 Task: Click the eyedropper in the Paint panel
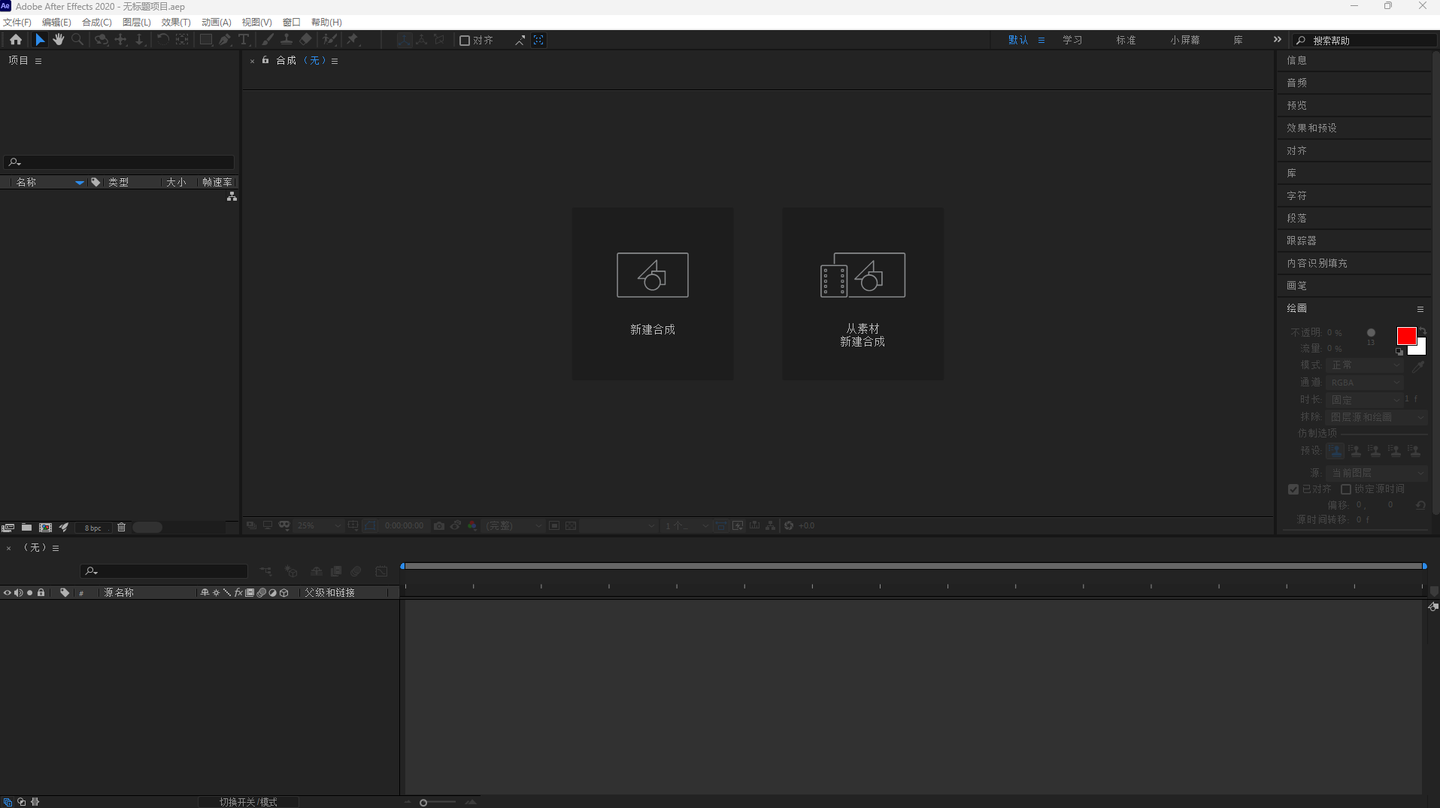click(1418, 367)
